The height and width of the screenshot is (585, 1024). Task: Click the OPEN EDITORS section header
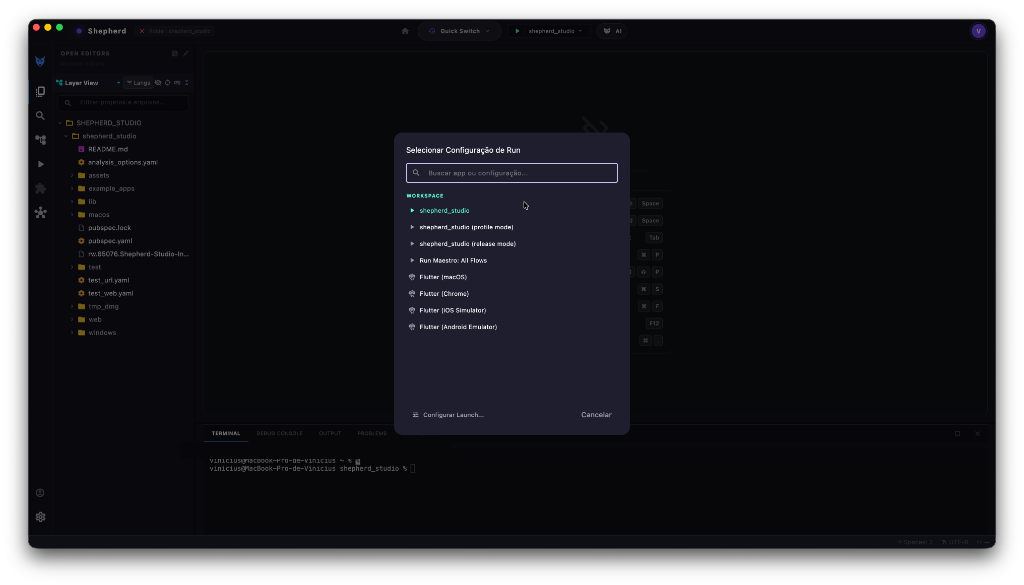85,54
